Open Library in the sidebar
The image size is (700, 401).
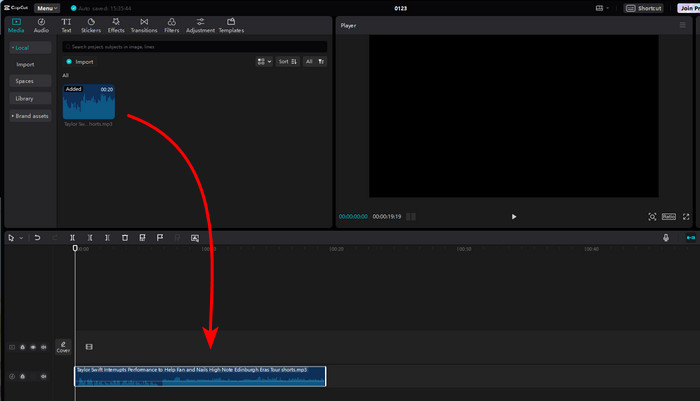point(30,98)
